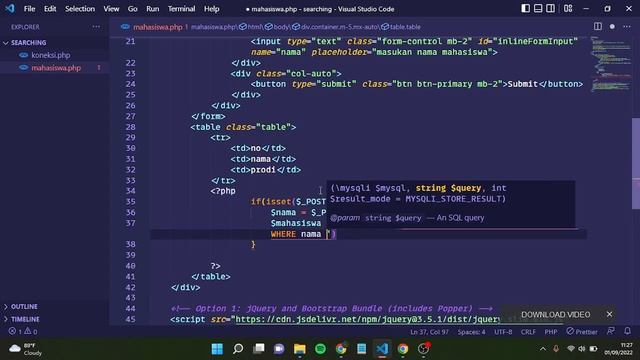Screen dimensions: 640x360
Task: Open second Chrome icon beside VS Code
Action: (x=403, y=349)
